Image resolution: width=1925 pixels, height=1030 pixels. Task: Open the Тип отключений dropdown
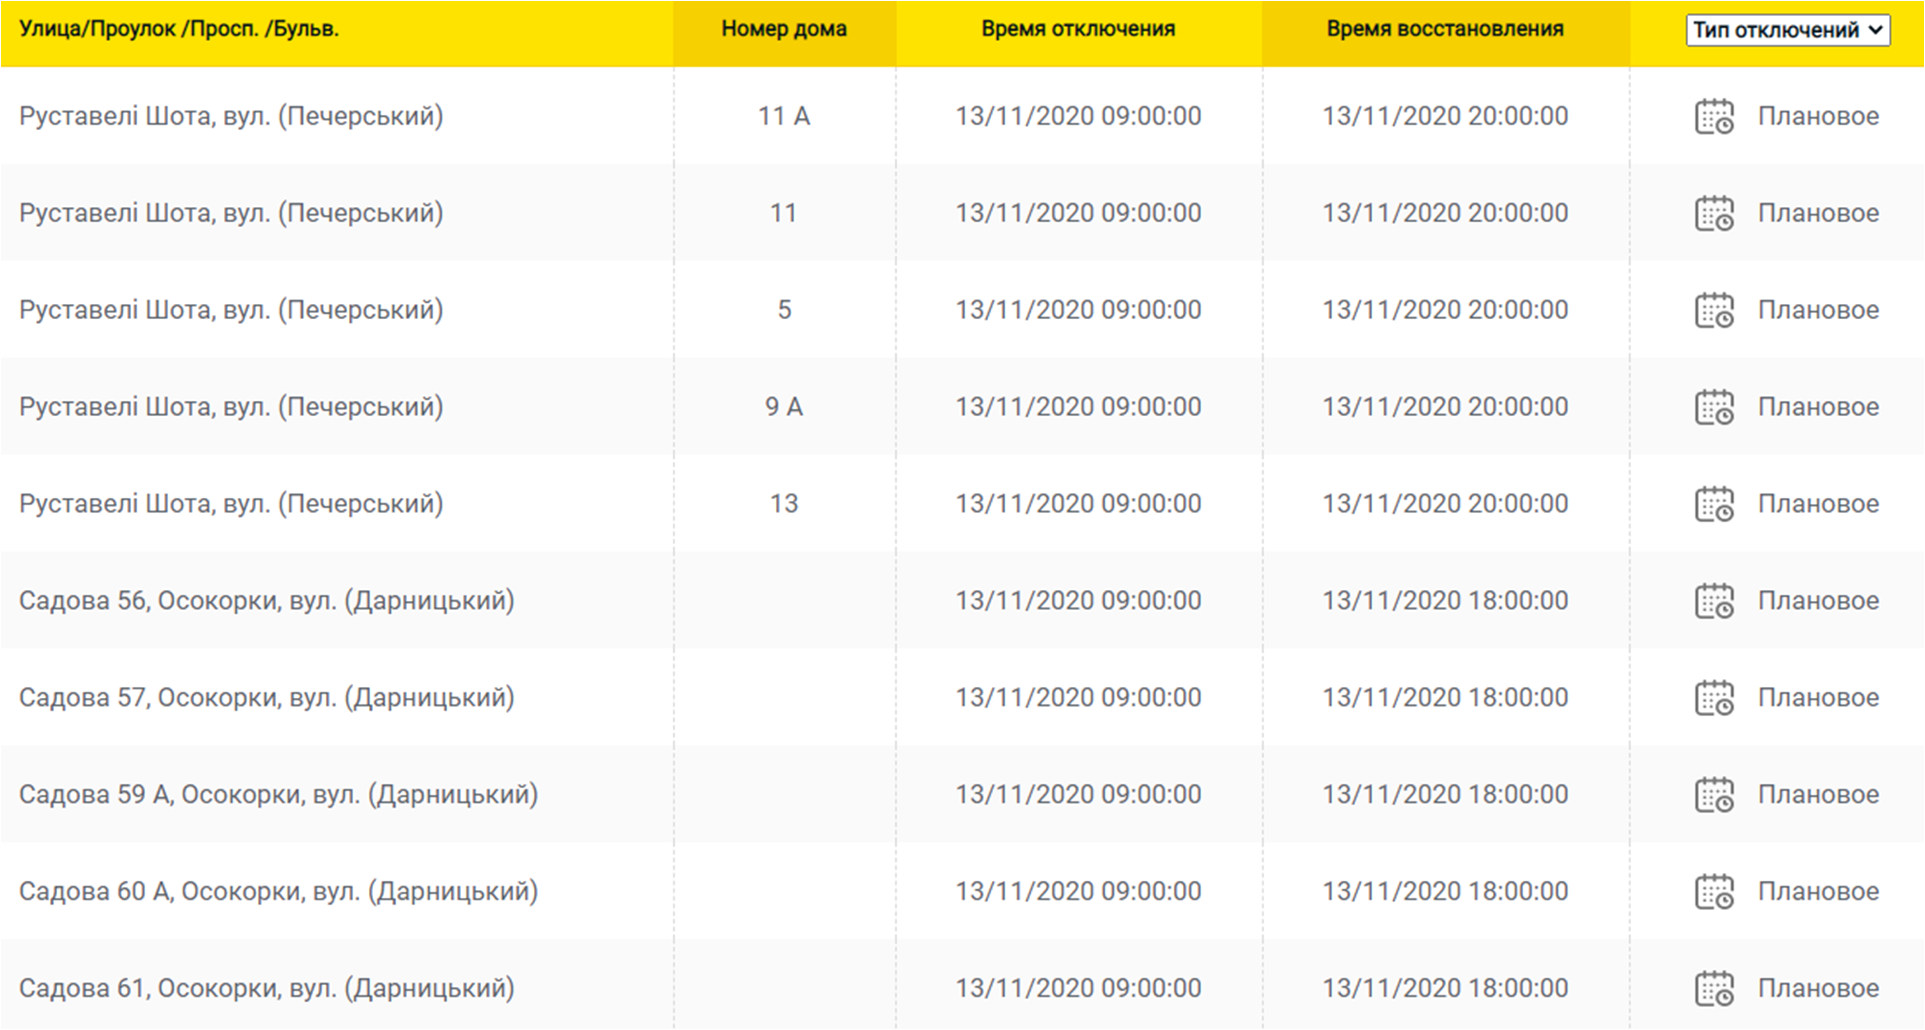[x=1787, y=30]
